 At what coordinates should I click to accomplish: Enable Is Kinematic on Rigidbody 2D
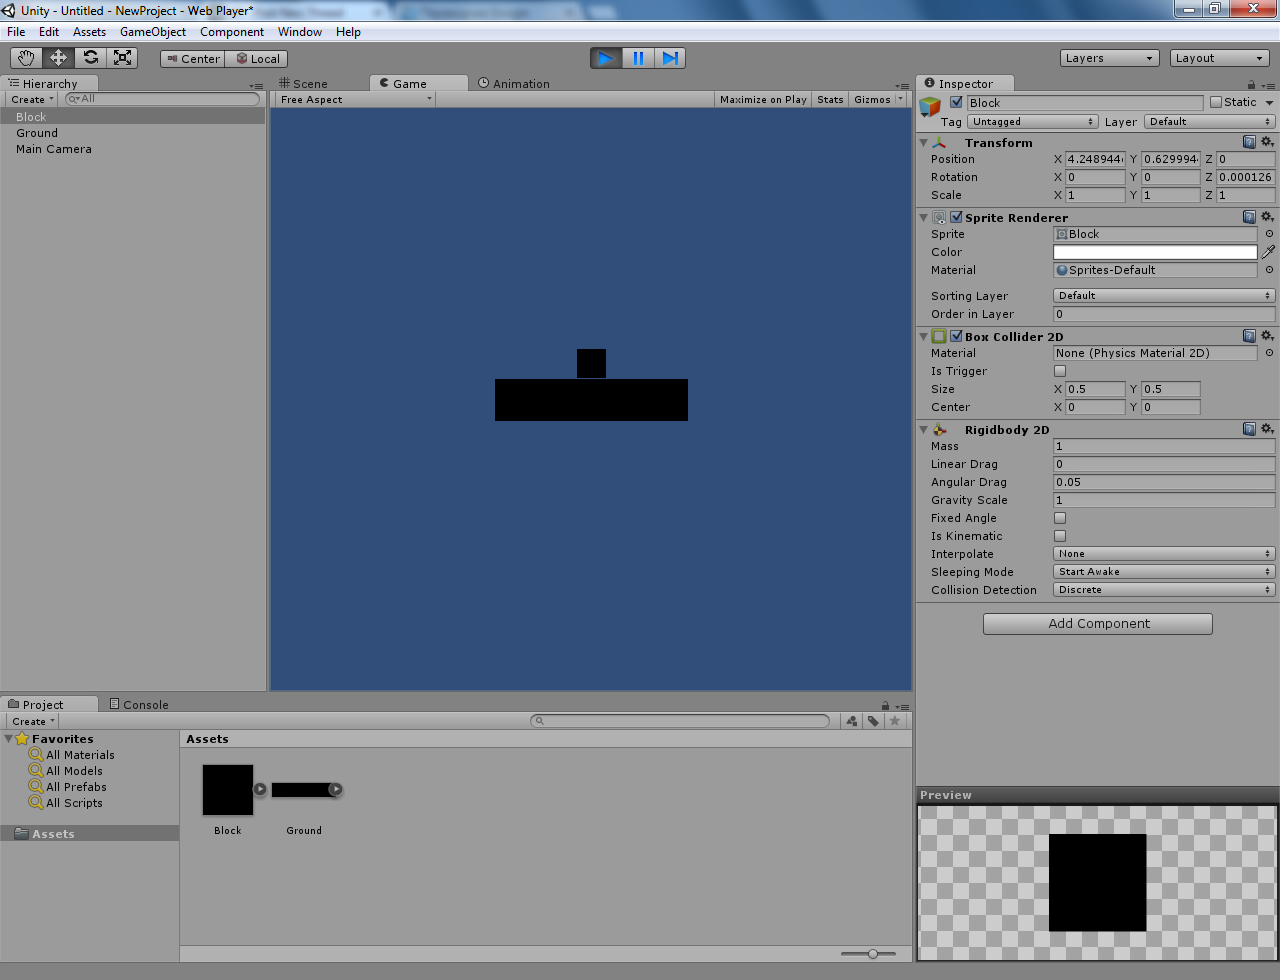tap(1060, 535)
